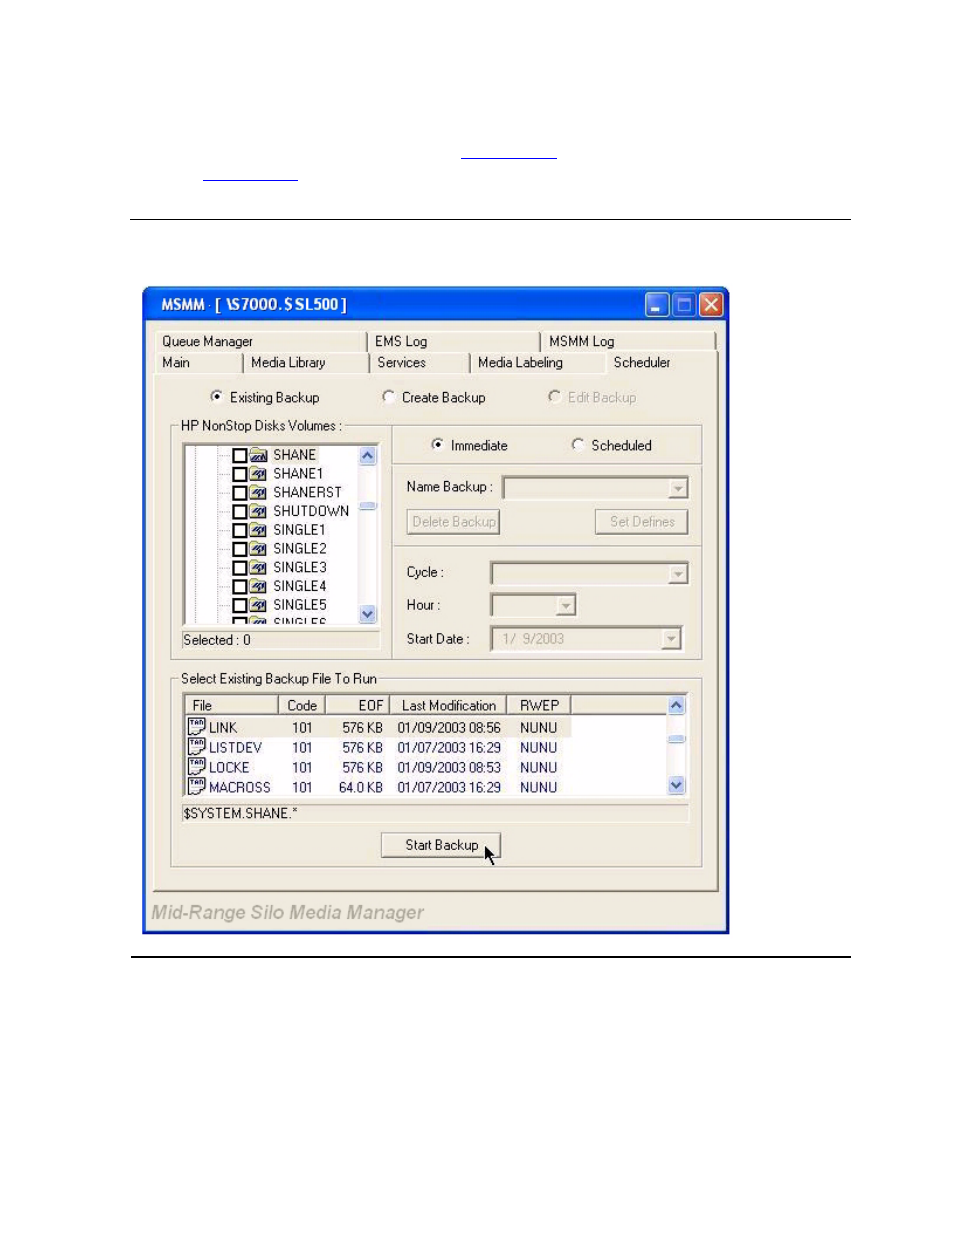Screen dimensions: 954x1235
Task: Sort by the Last Modification column header
Action: 448,705
